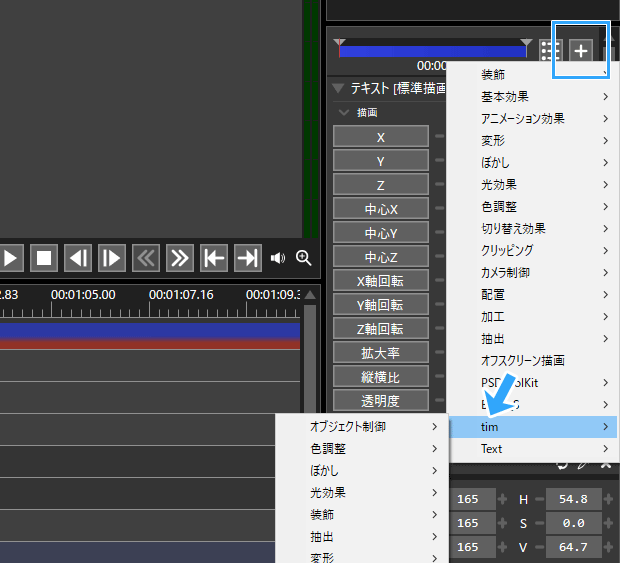Select オフスクリーン描画 menu item
620x563 pixels.
(533, 361)
